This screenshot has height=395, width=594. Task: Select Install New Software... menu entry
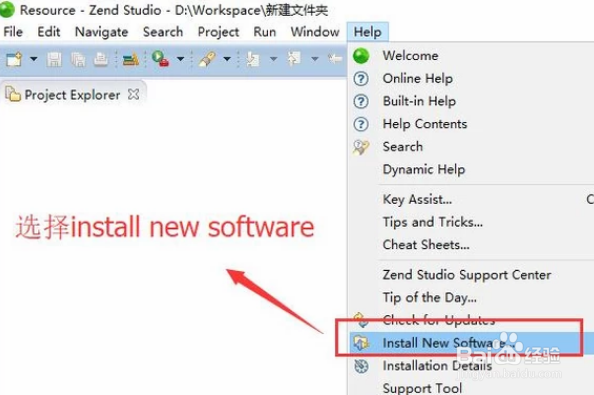click(471, 343)
